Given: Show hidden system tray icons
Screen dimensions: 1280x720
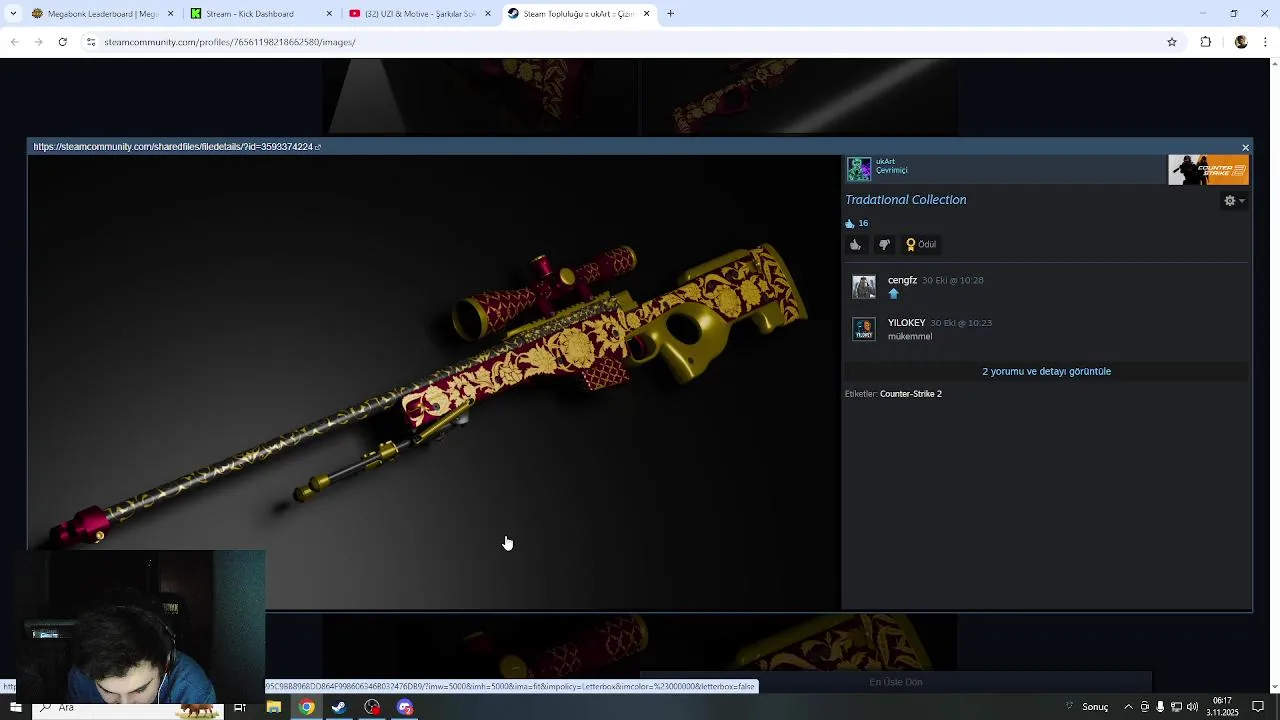Looking at the screenshot, I should click(1128, 707).
